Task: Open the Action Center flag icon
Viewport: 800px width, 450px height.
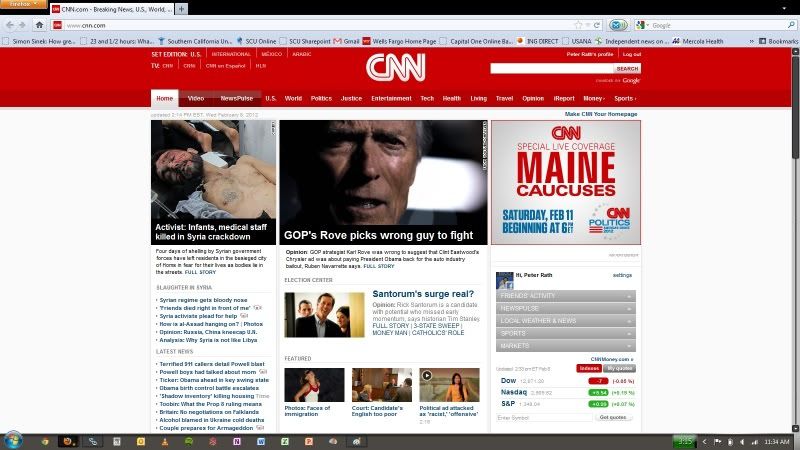Action: pyautogui.click(x=717, y=442)
